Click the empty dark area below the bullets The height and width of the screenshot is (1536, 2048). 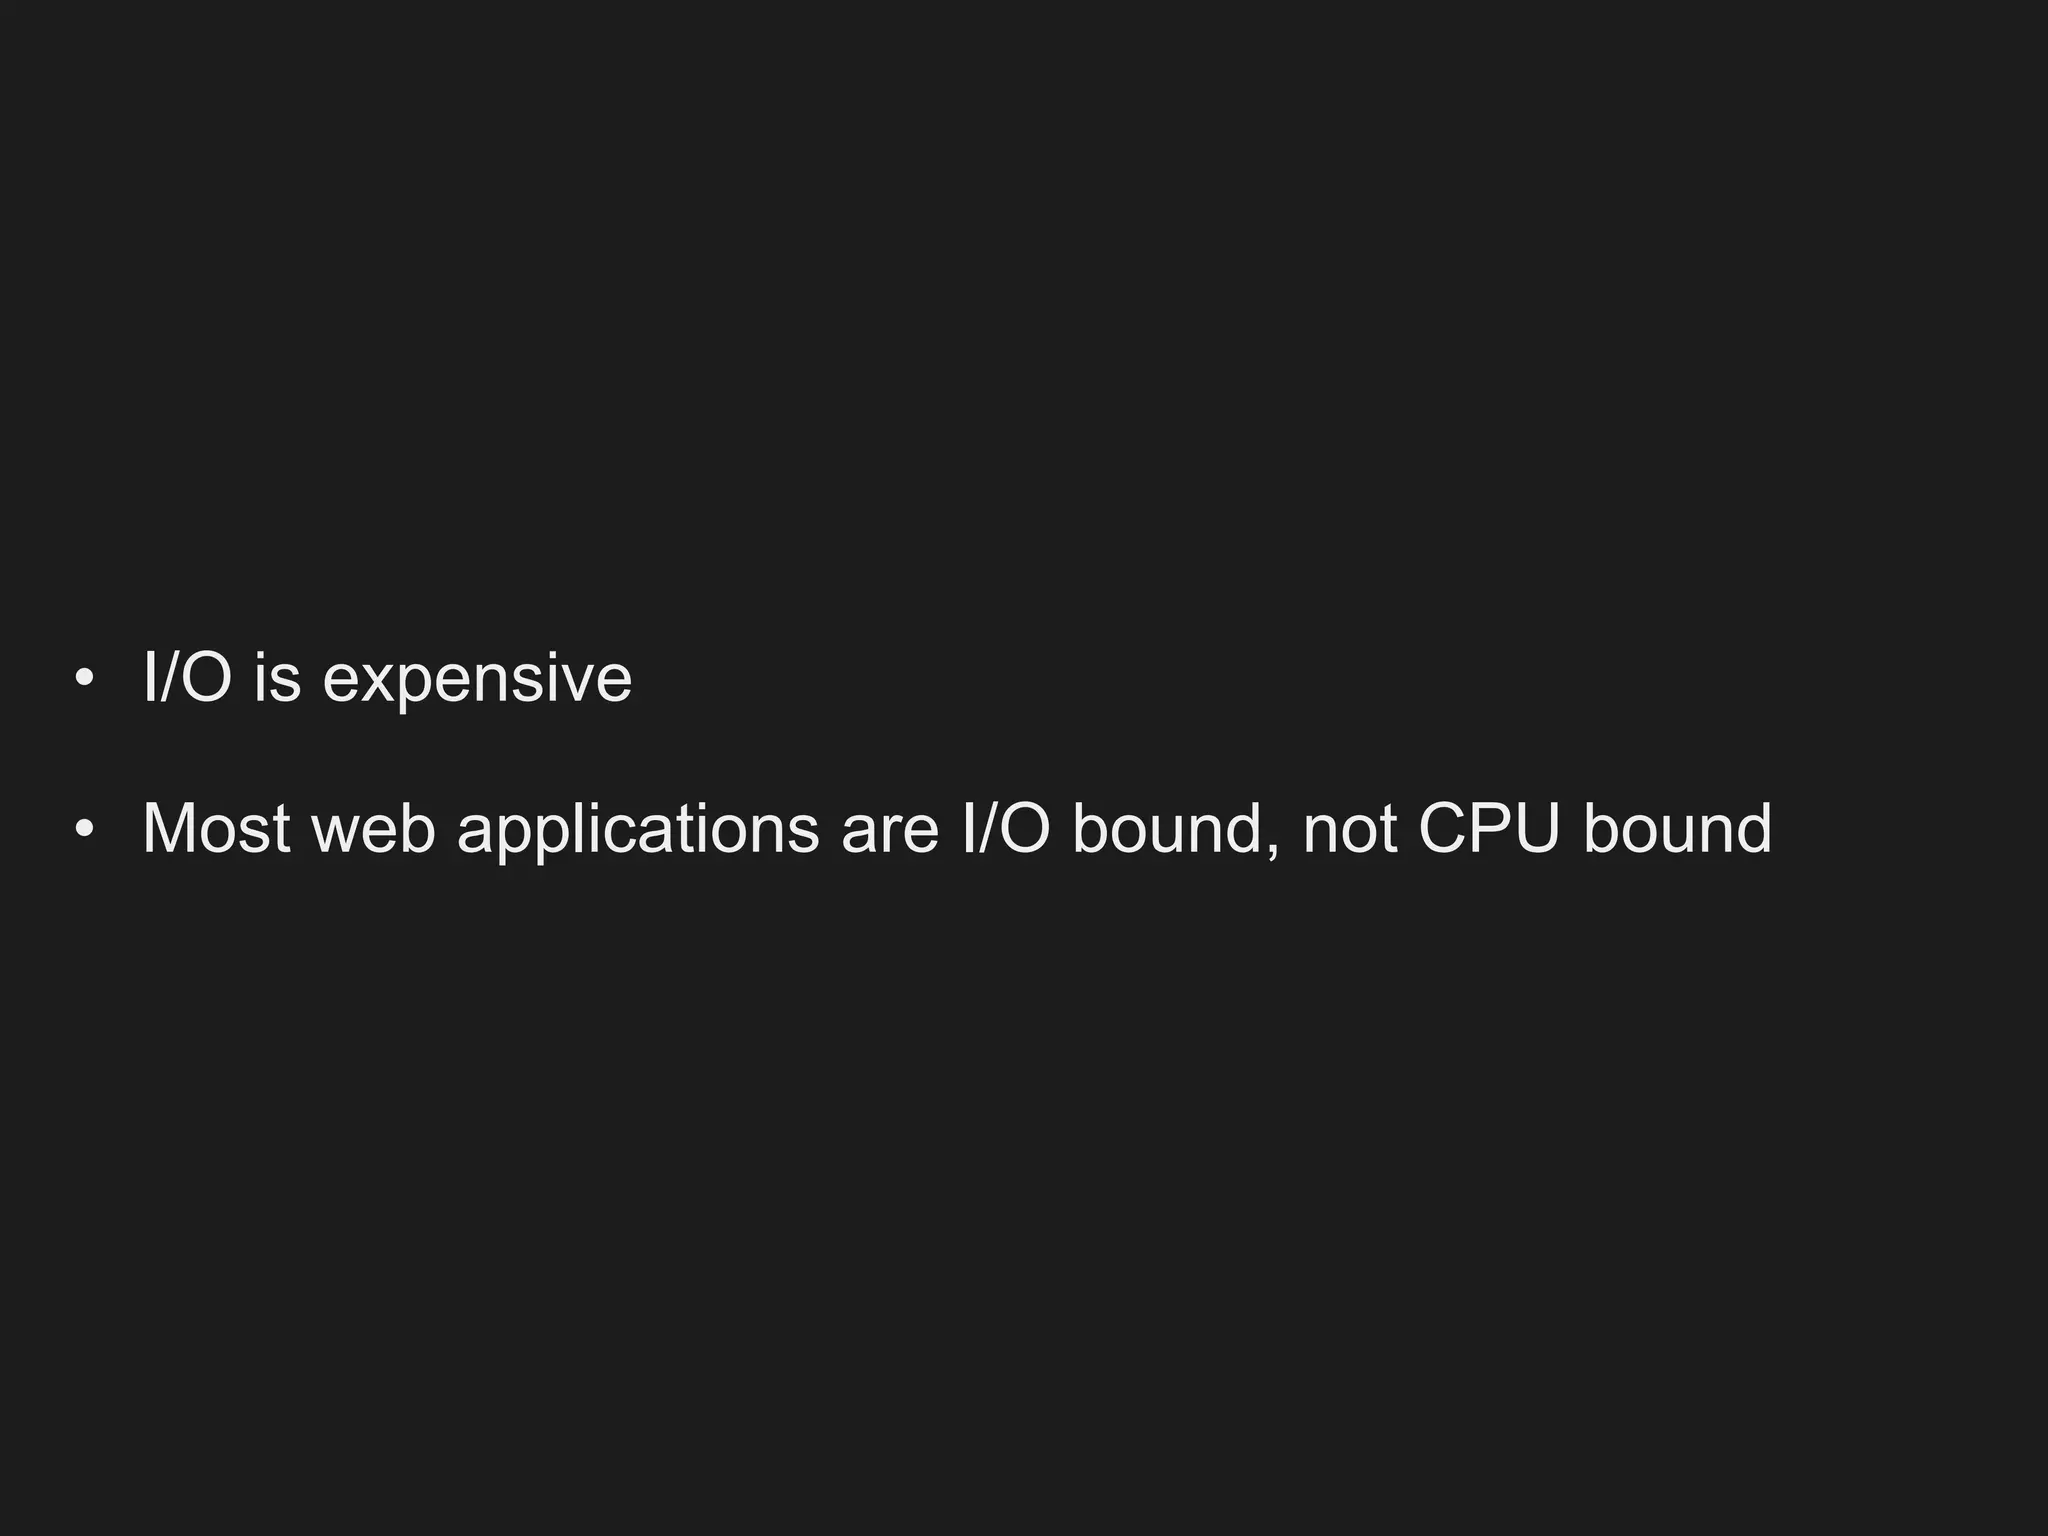1024,1200
